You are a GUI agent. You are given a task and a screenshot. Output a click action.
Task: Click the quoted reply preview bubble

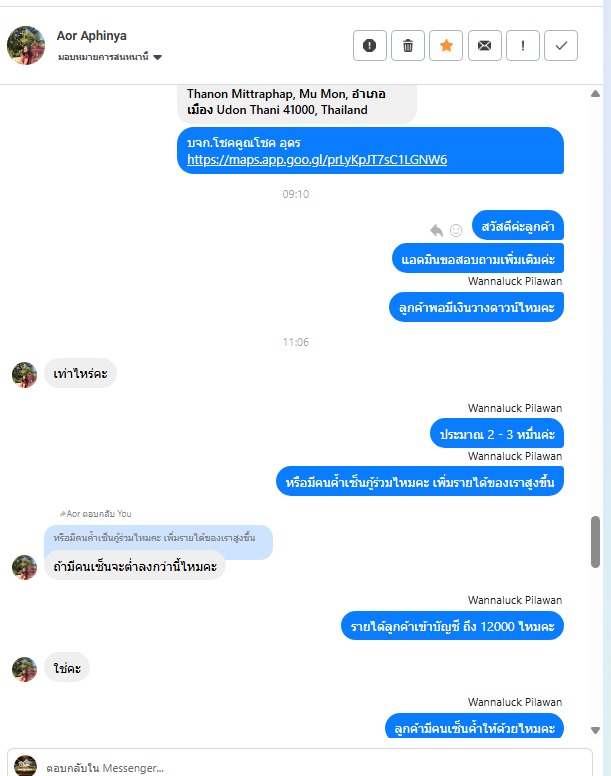[158, 538]
